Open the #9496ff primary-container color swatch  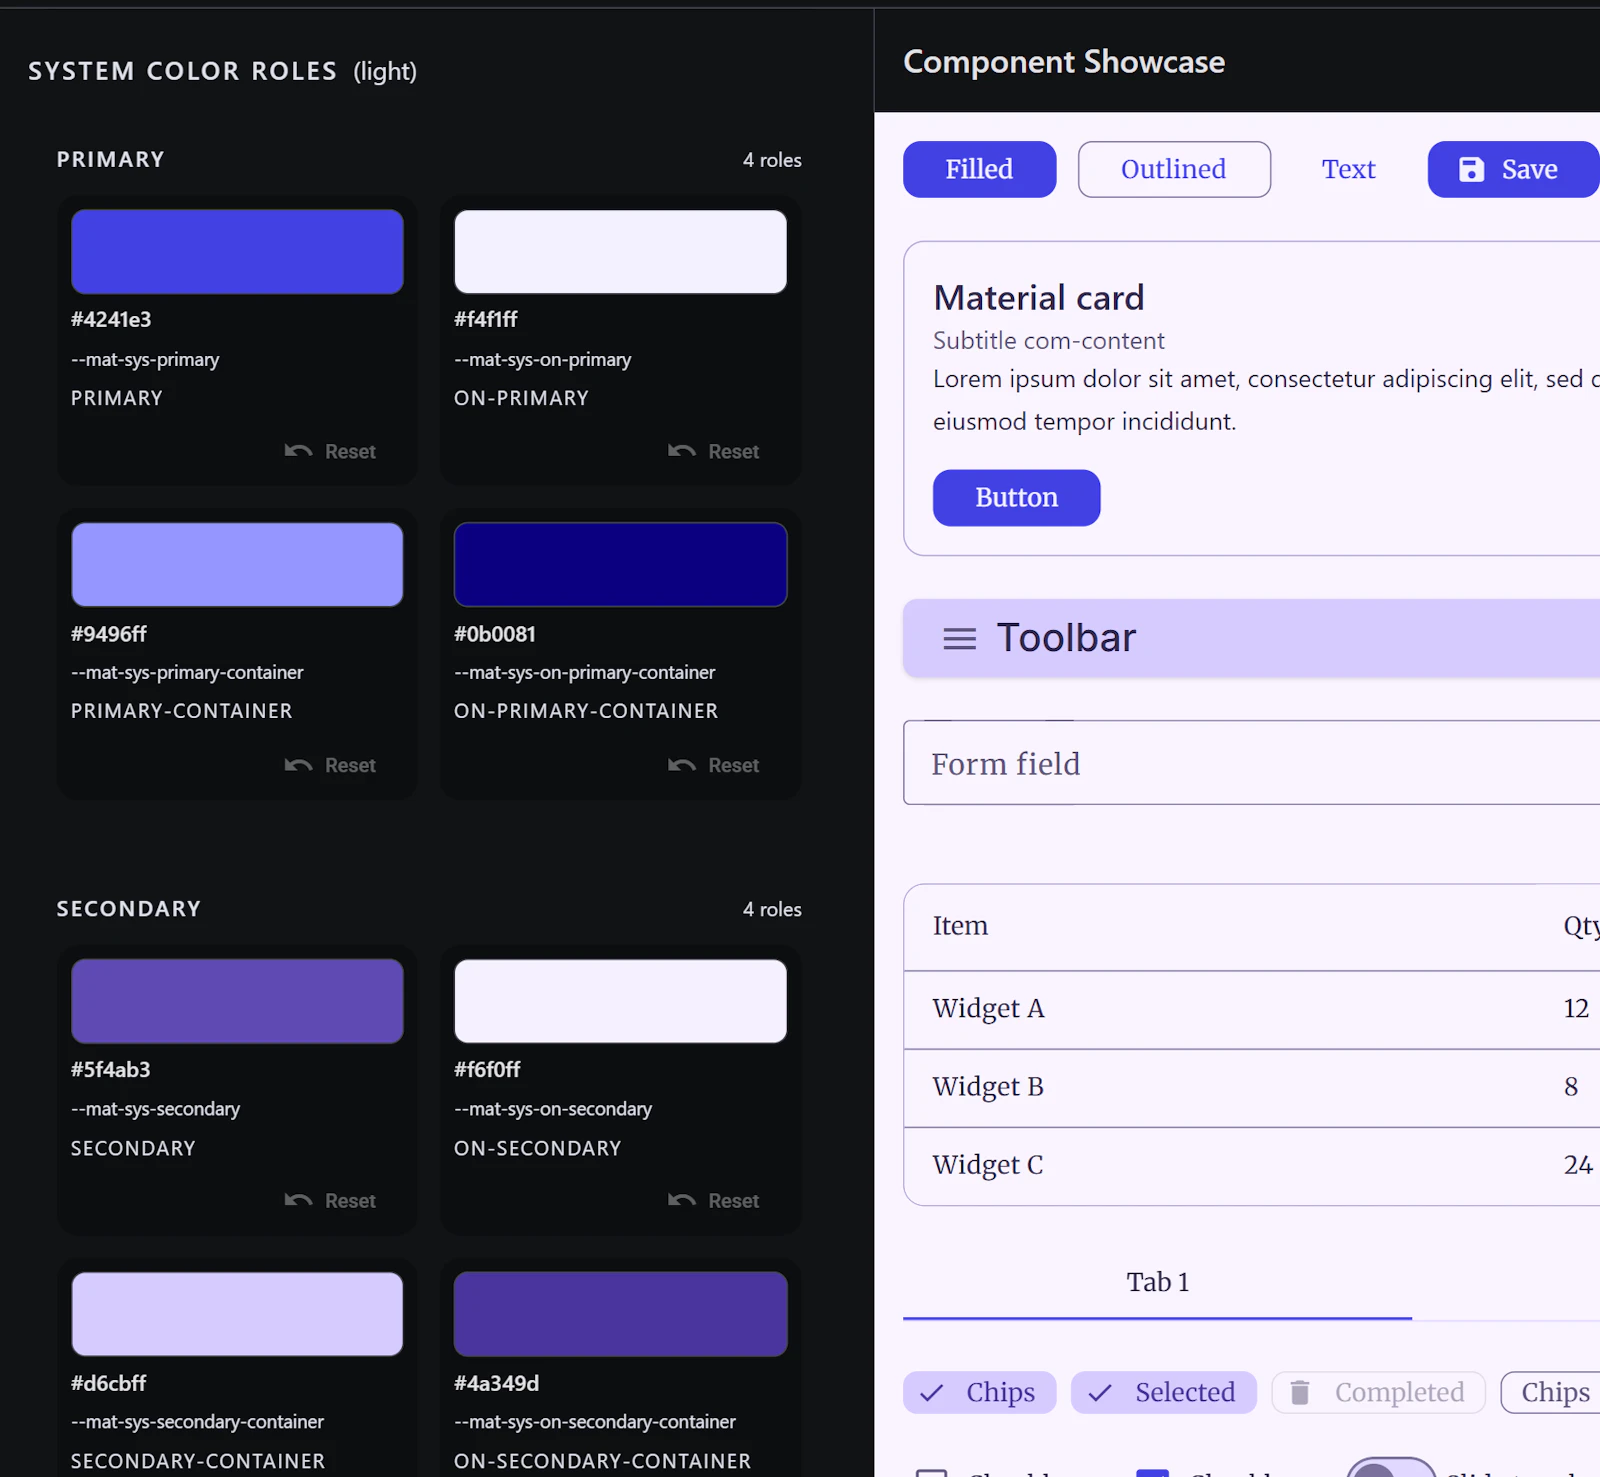coord(237,565)
